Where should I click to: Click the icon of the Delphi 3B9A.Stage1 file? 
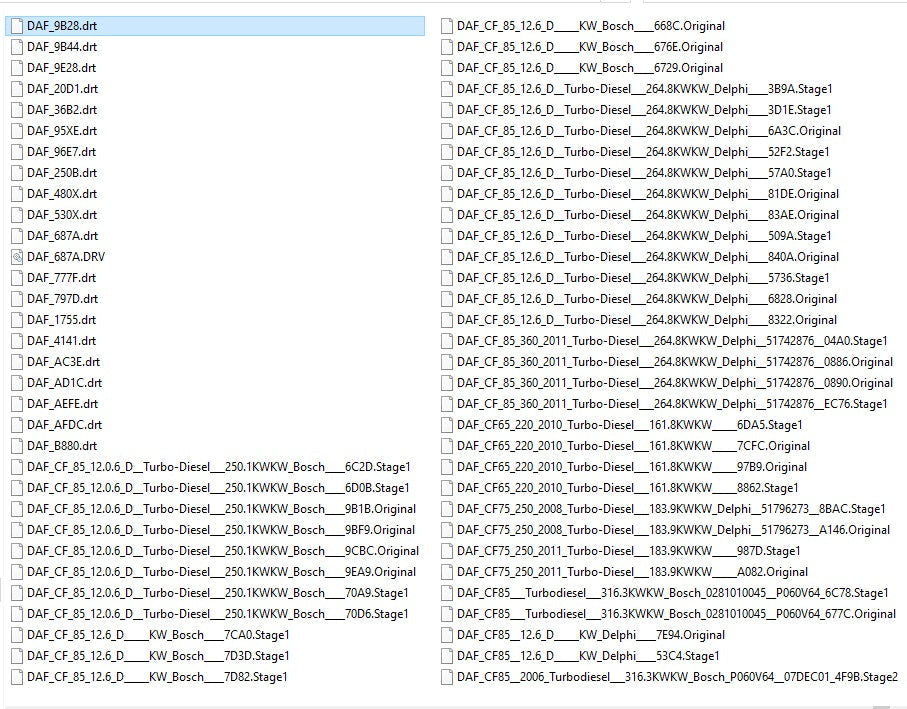tap(446, 89)
